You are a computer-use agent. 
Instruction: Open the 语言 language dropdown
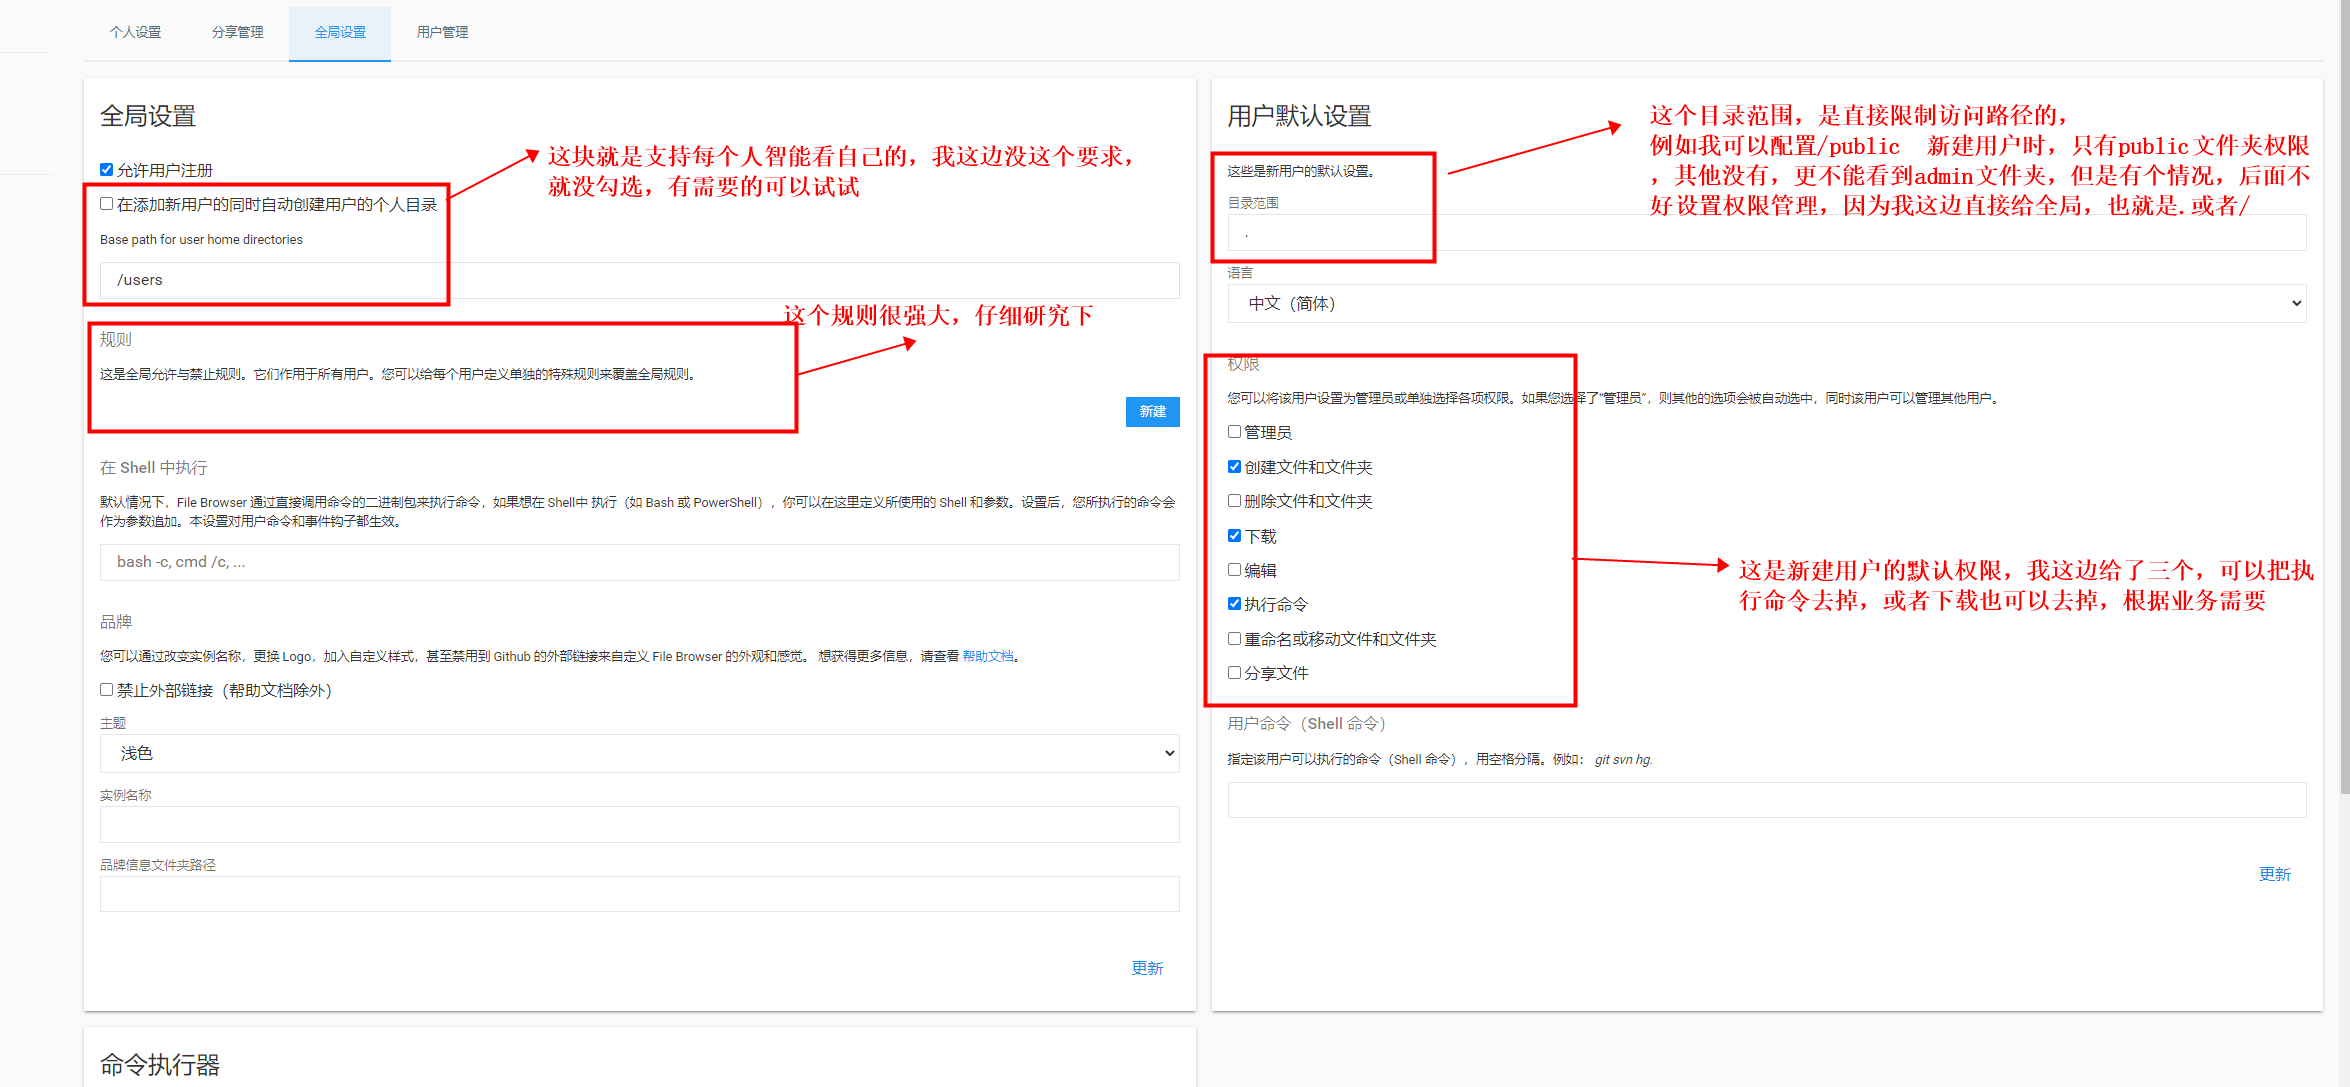[1766, 303]
